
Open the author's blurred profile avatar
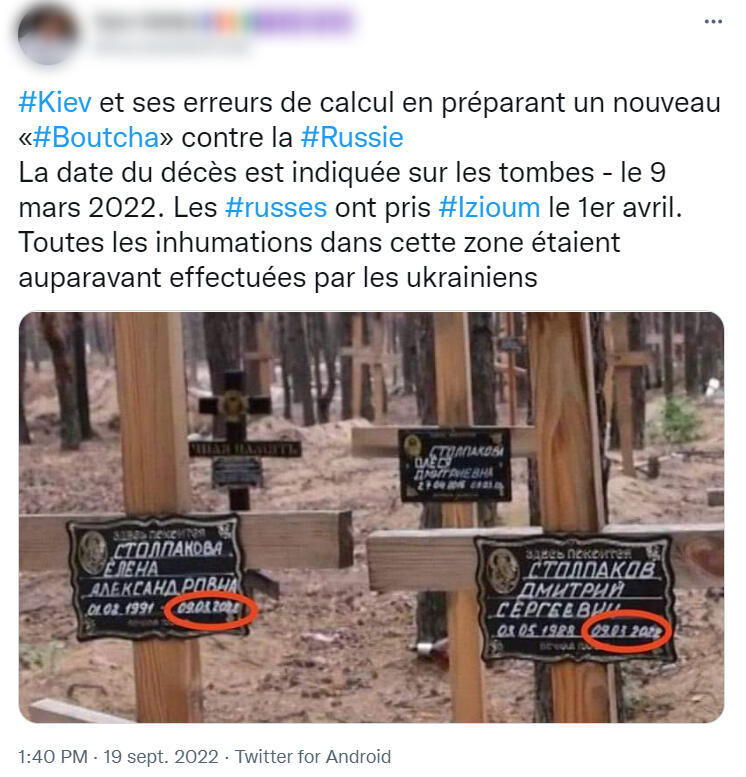pyautogui.click(x=48, y=35)
